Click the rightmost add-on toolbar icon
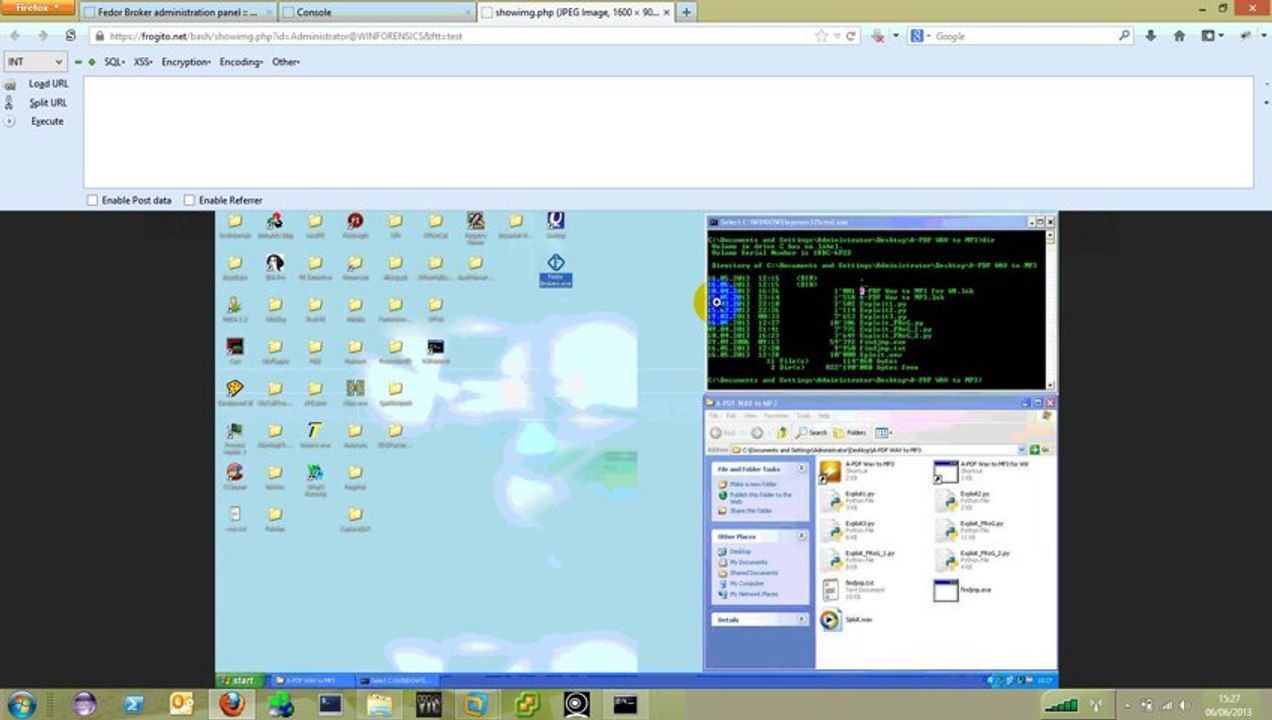1272x720 pixels. pyautogui.click(x=1247, y=36)
